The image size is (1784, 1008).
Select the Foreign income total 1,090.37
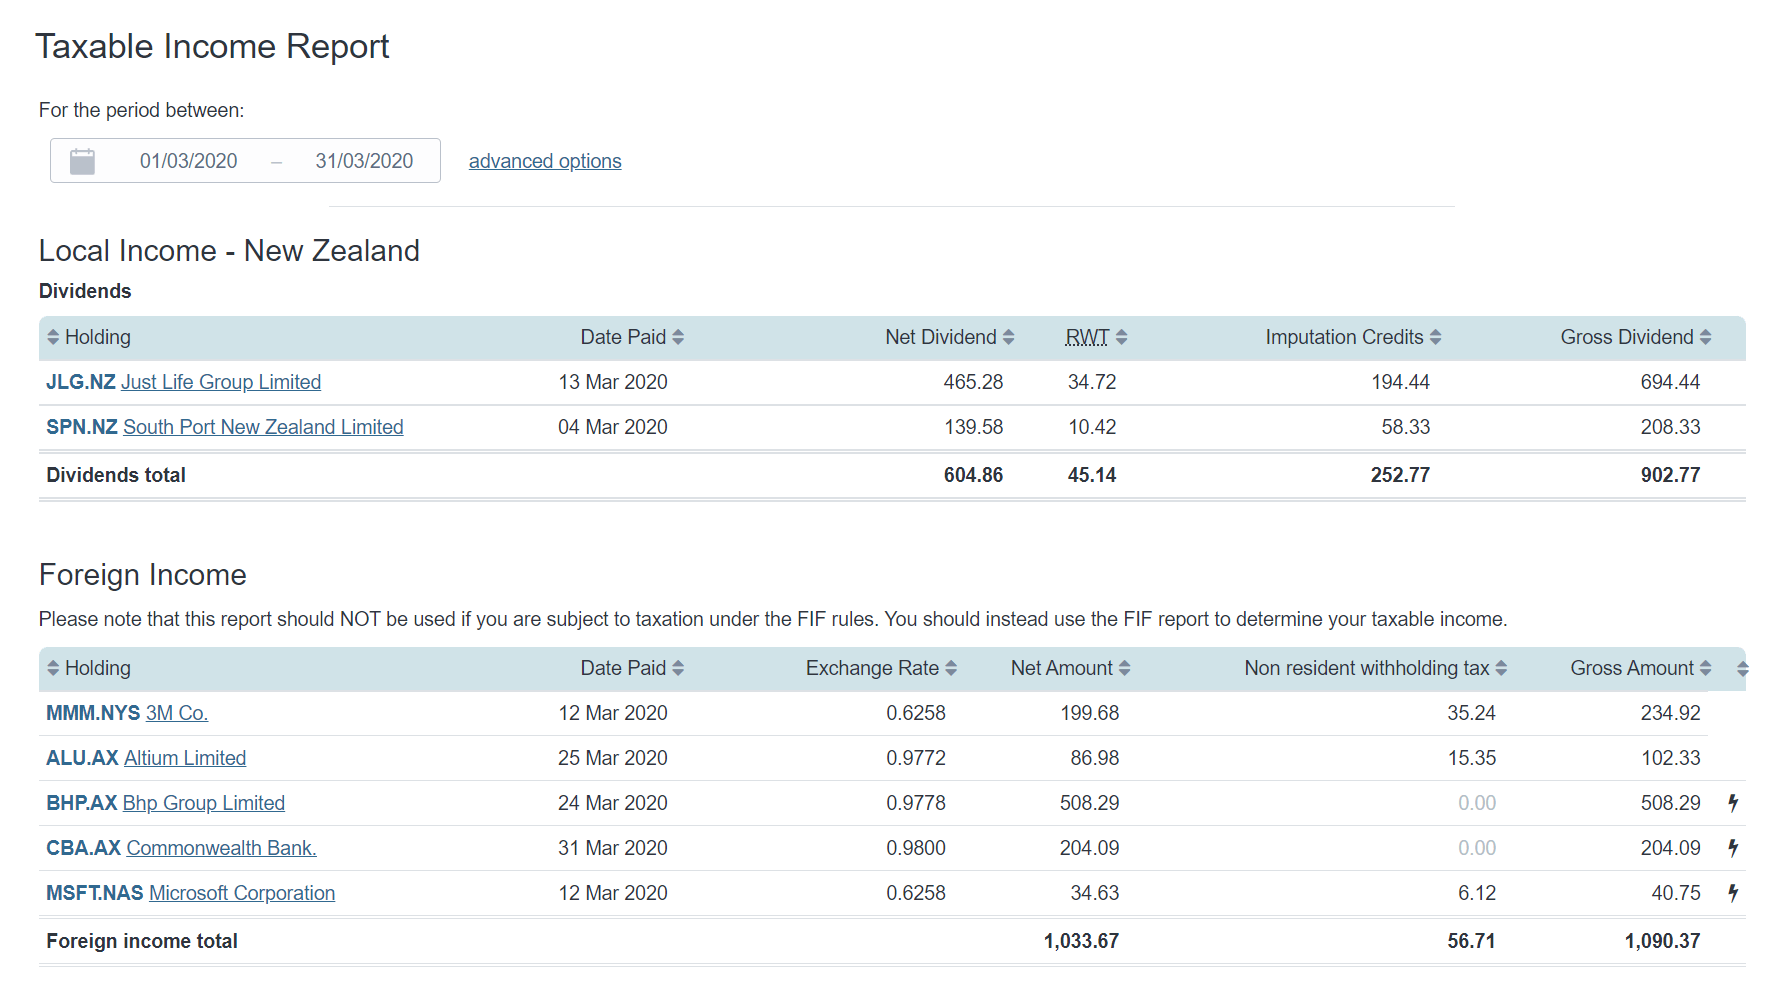[x=1662, y=941]
